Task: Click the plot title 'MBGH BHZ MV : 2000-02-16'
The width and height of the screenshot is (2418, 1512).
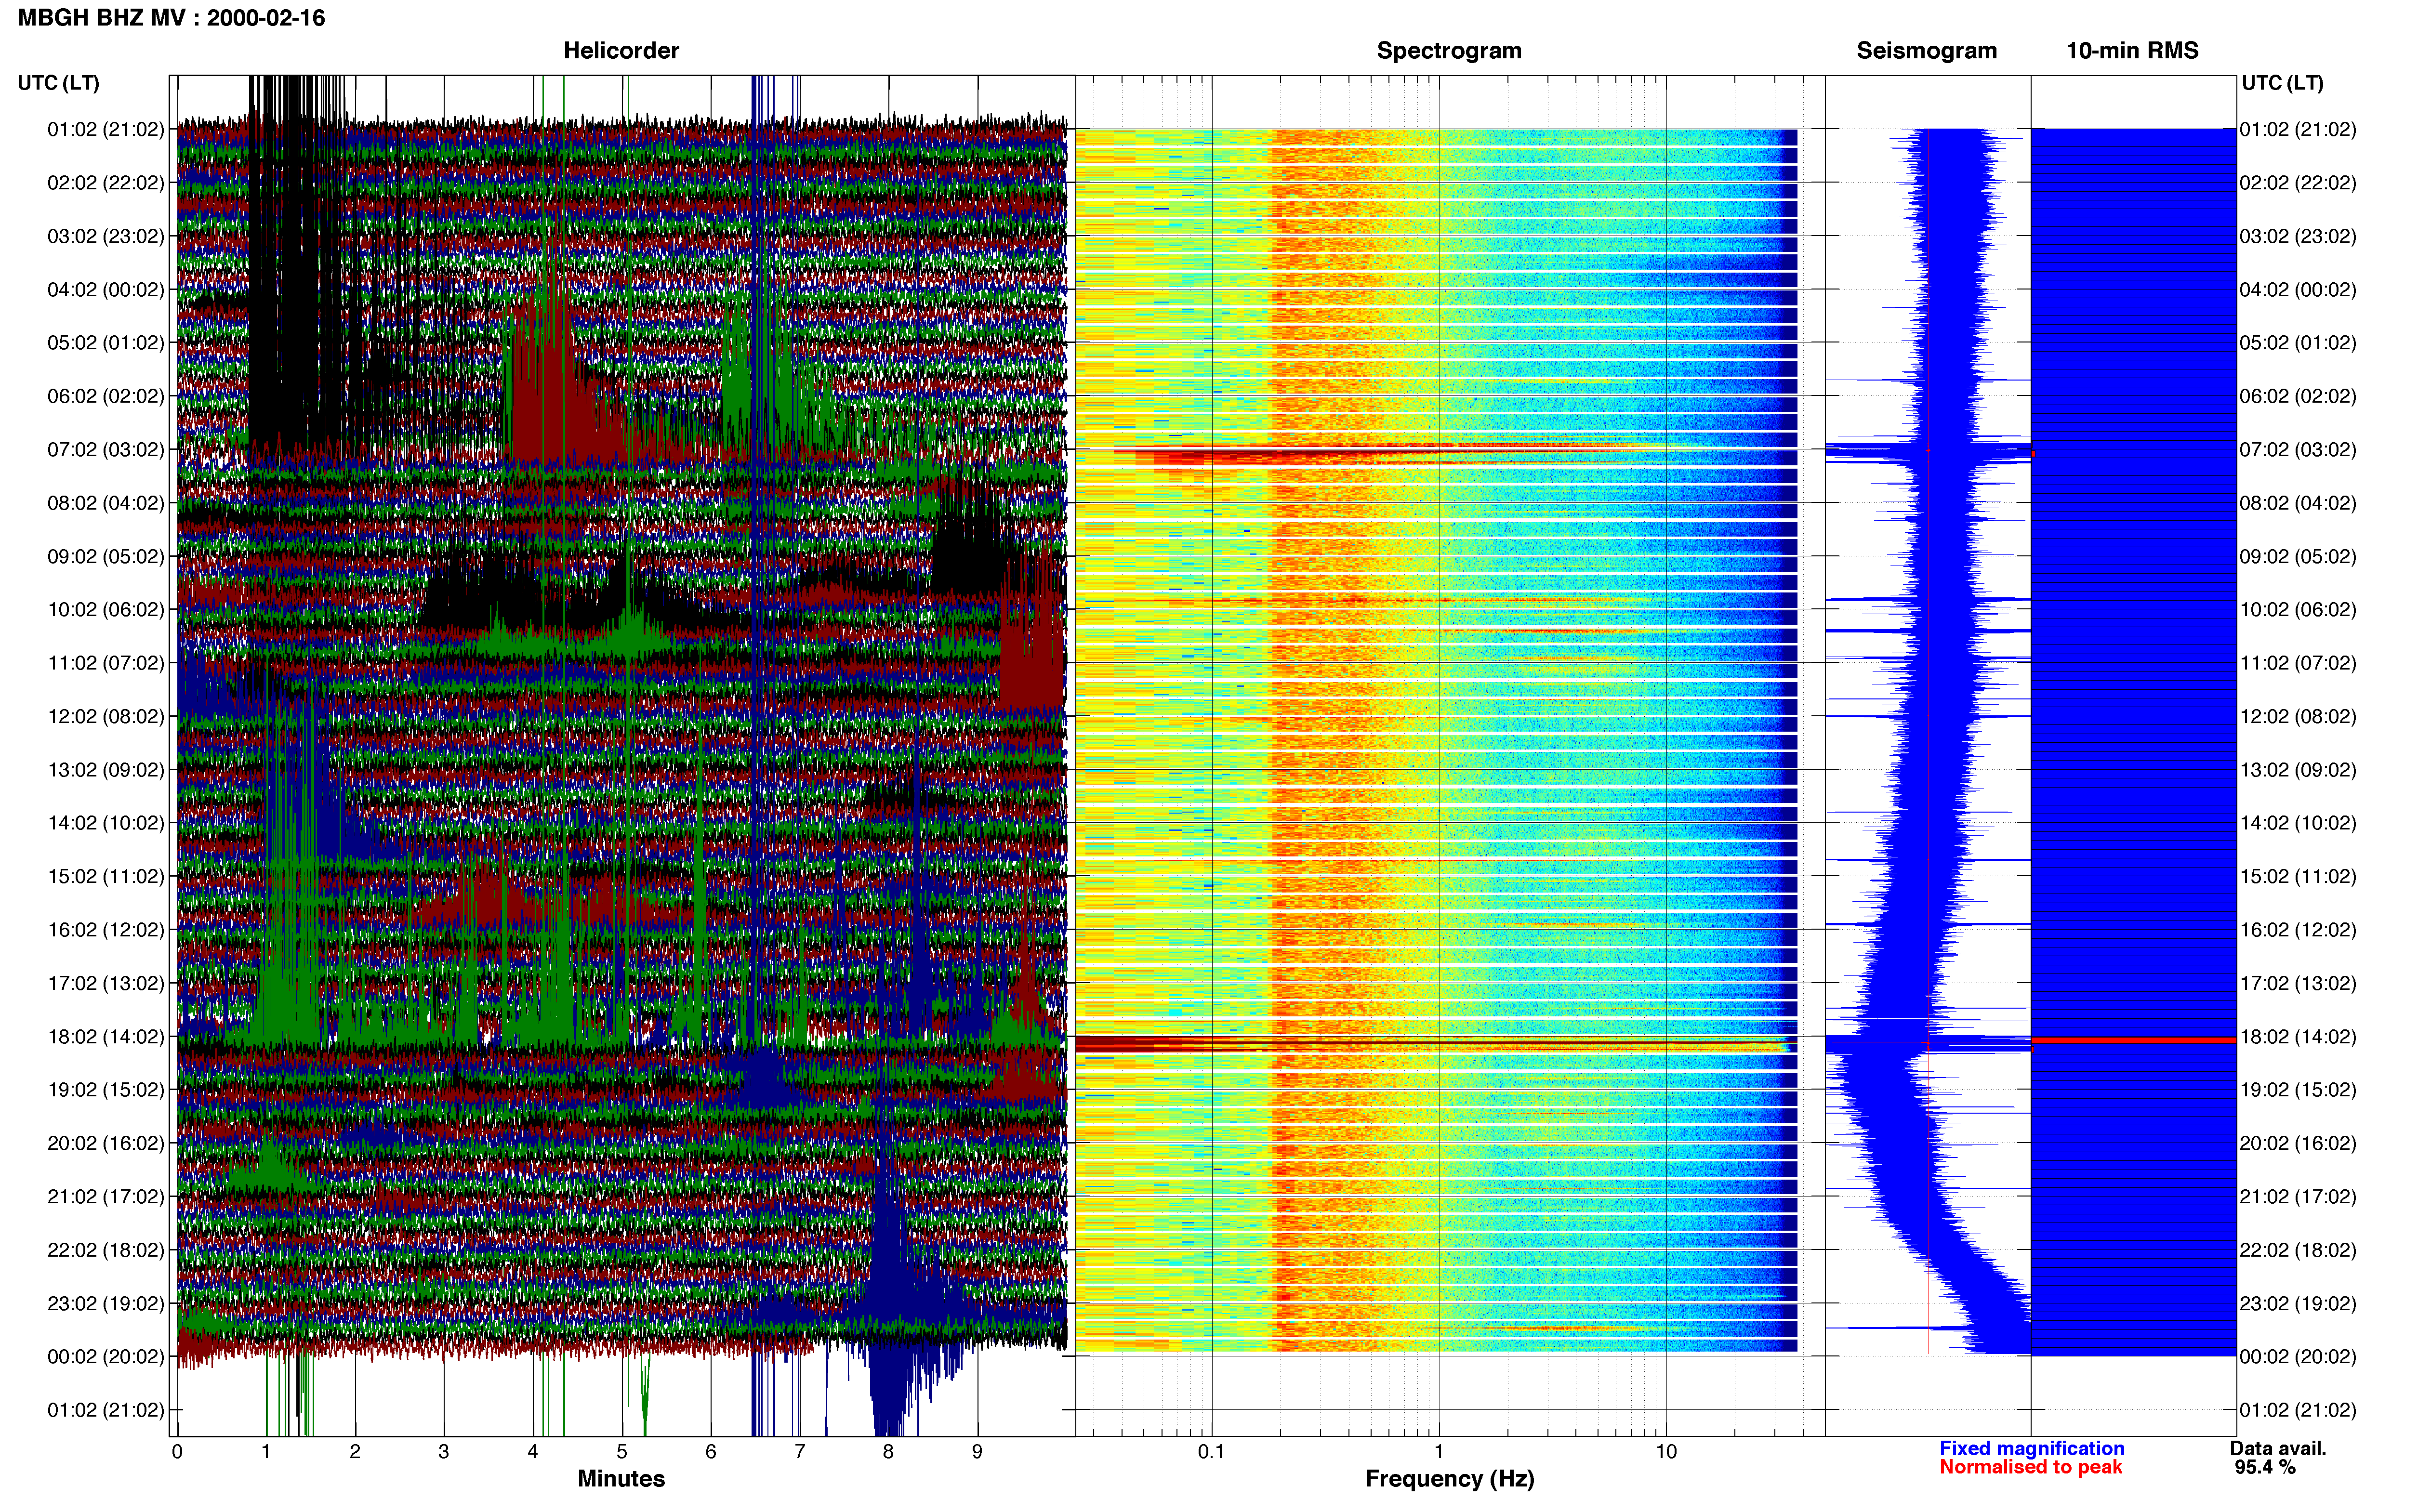Action: pyautogui.click(x=171, y=18)
